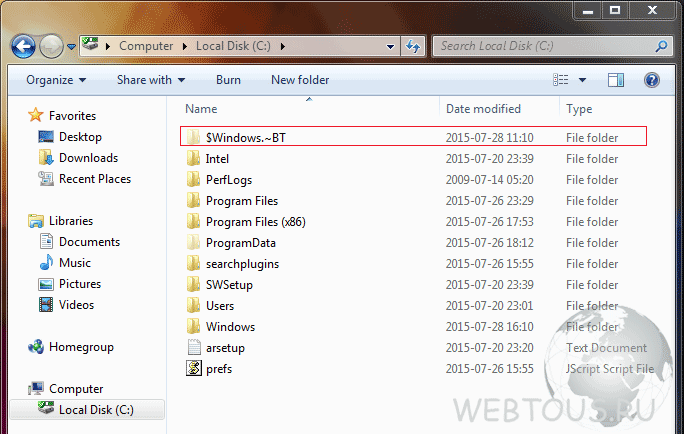This screenshot has height=434, width=684.
Task: Click the Burn toolbar button
Action: (x=228, y=80)
